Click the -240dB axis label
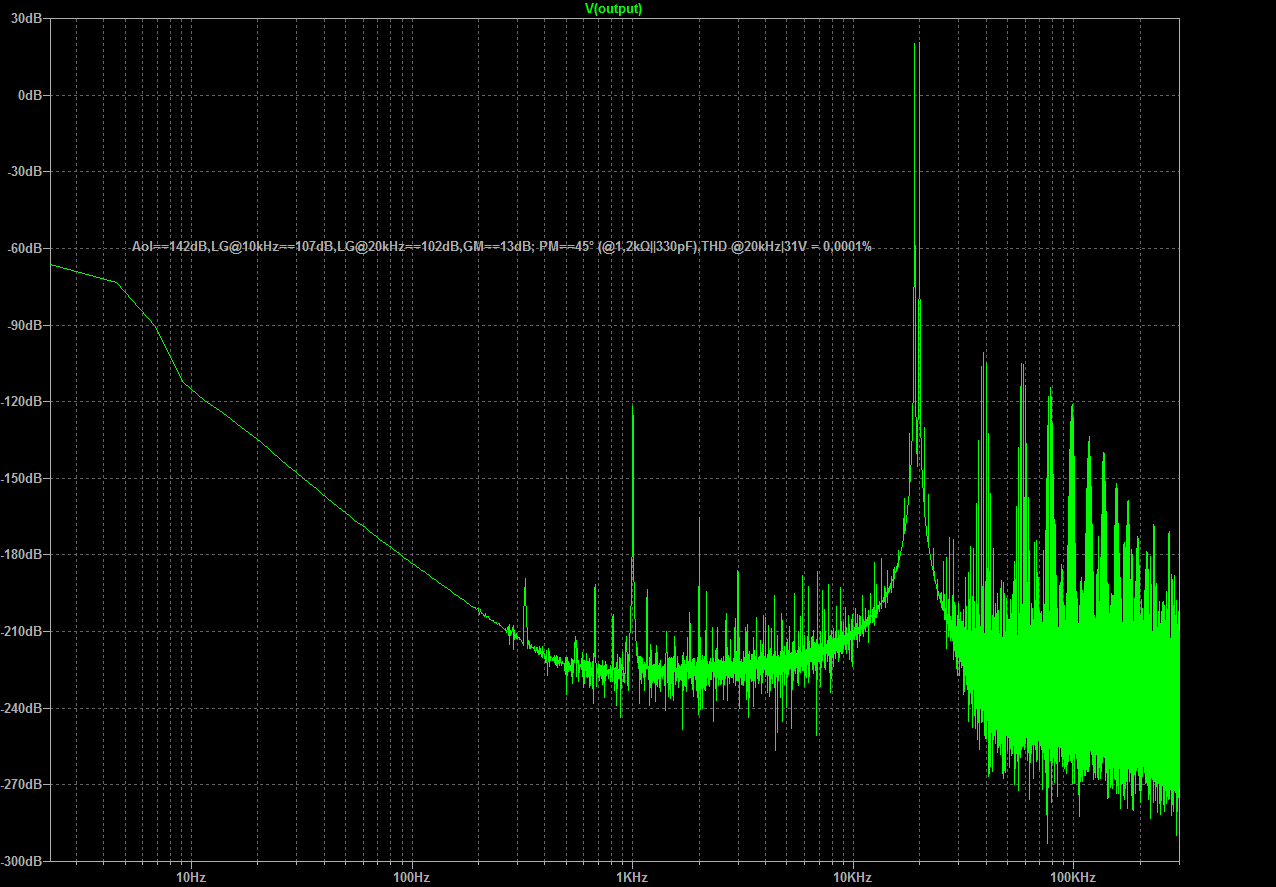 coord(21,709)
